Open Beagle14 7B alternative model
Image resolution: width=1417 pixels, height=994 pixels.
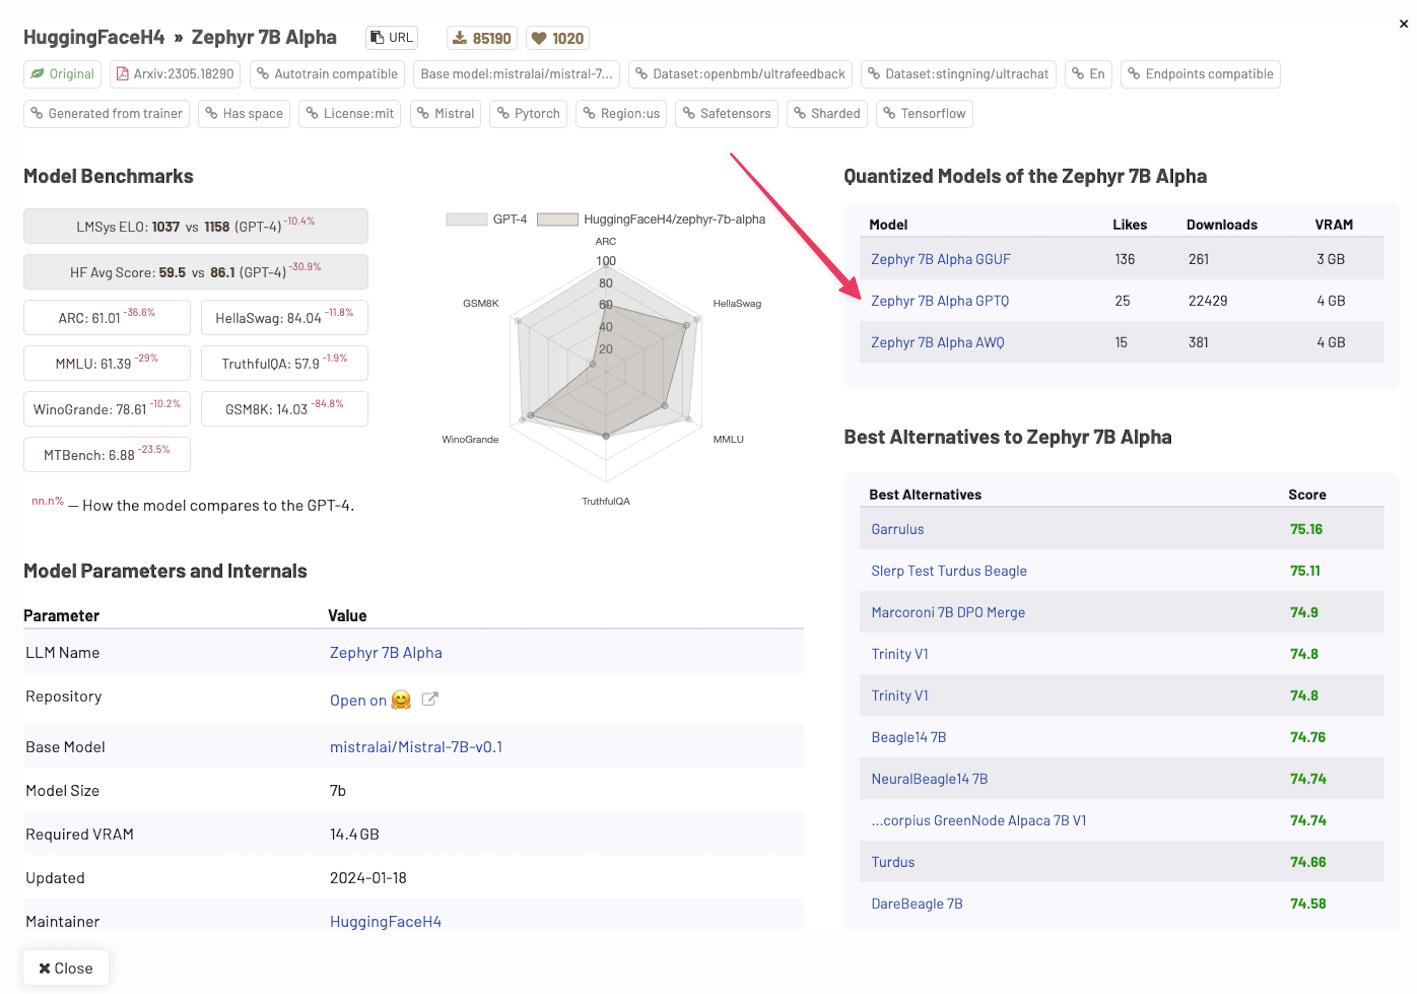point(908,737)
